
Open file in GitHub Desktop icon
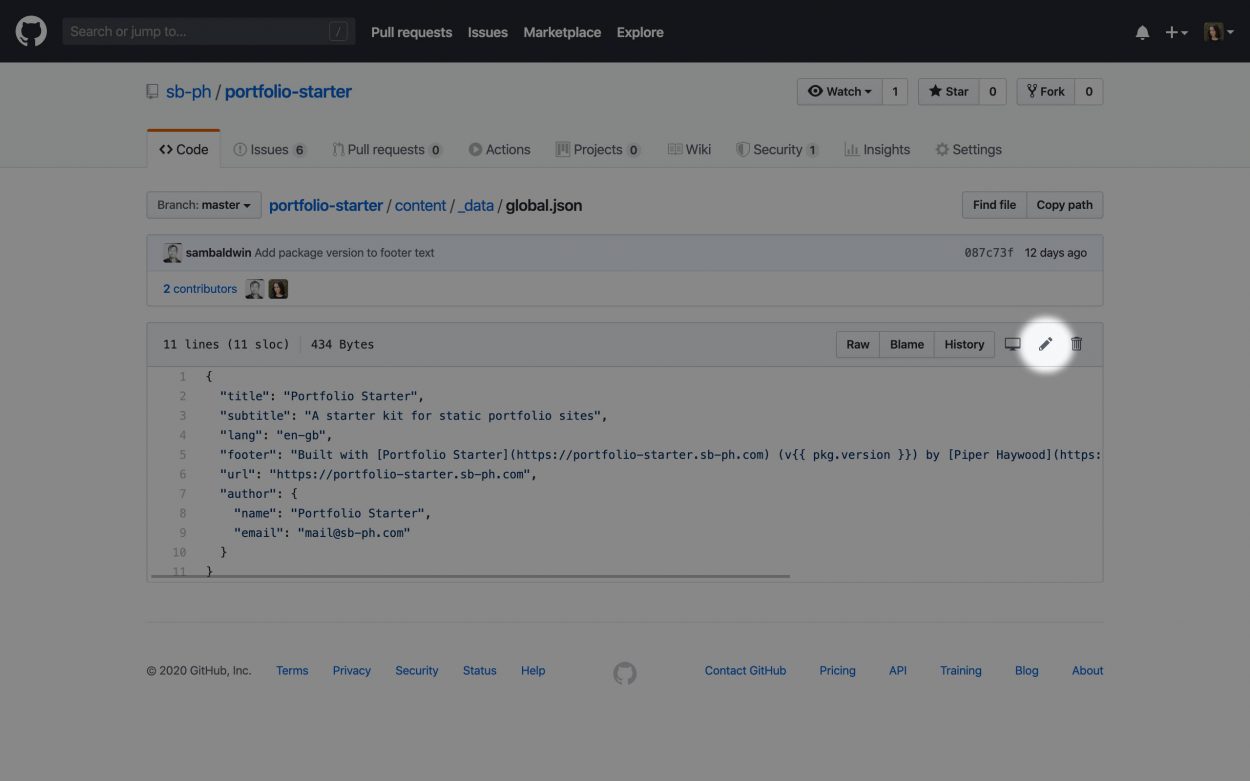(x=1013, y=344)
